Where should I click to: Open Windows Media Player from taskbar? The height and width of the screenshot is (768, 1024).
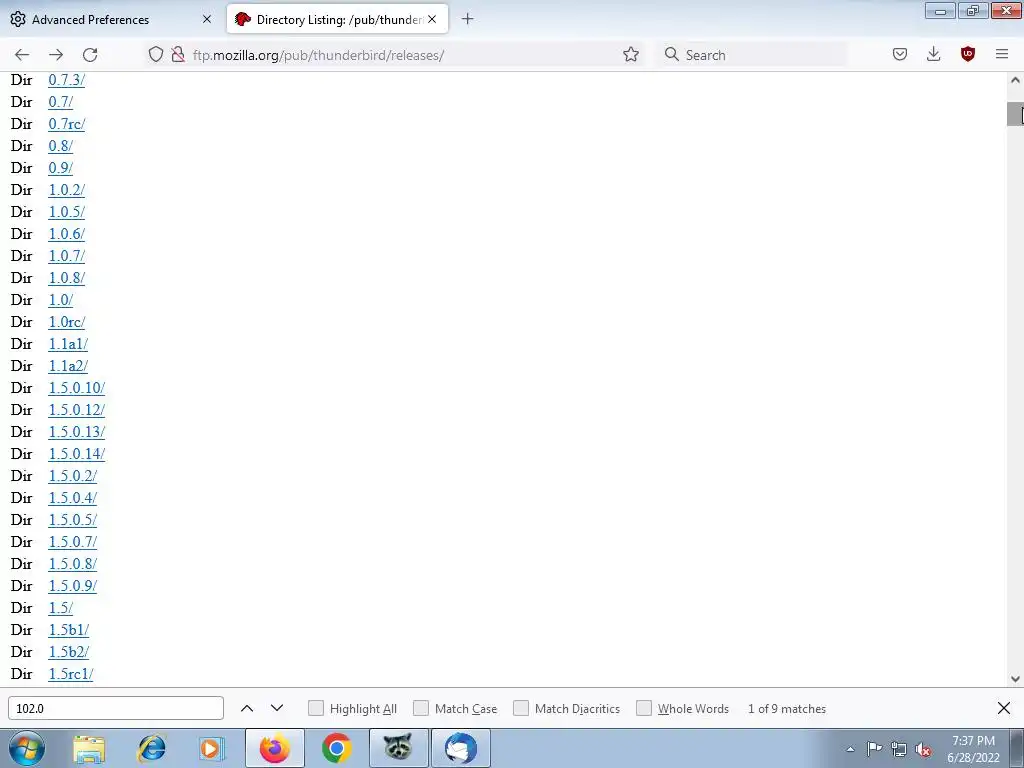pos(212,748)
